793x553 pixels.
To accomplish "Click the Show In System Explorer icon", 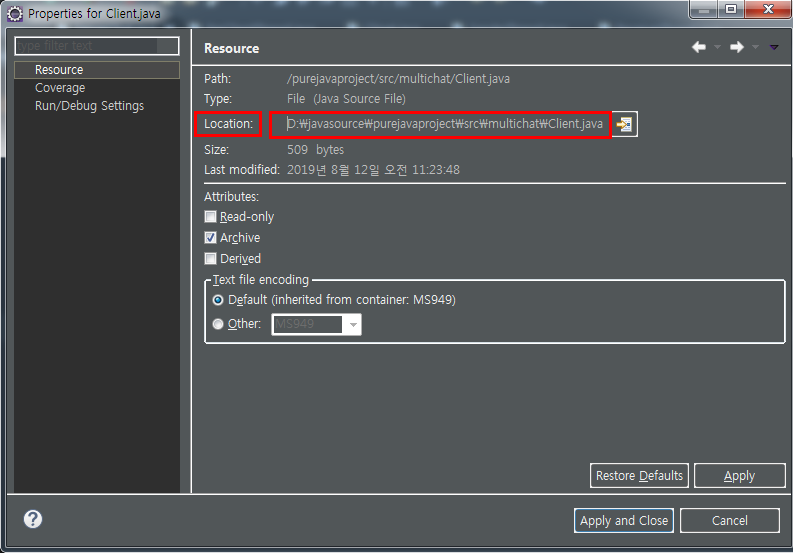I will point(625,124).
